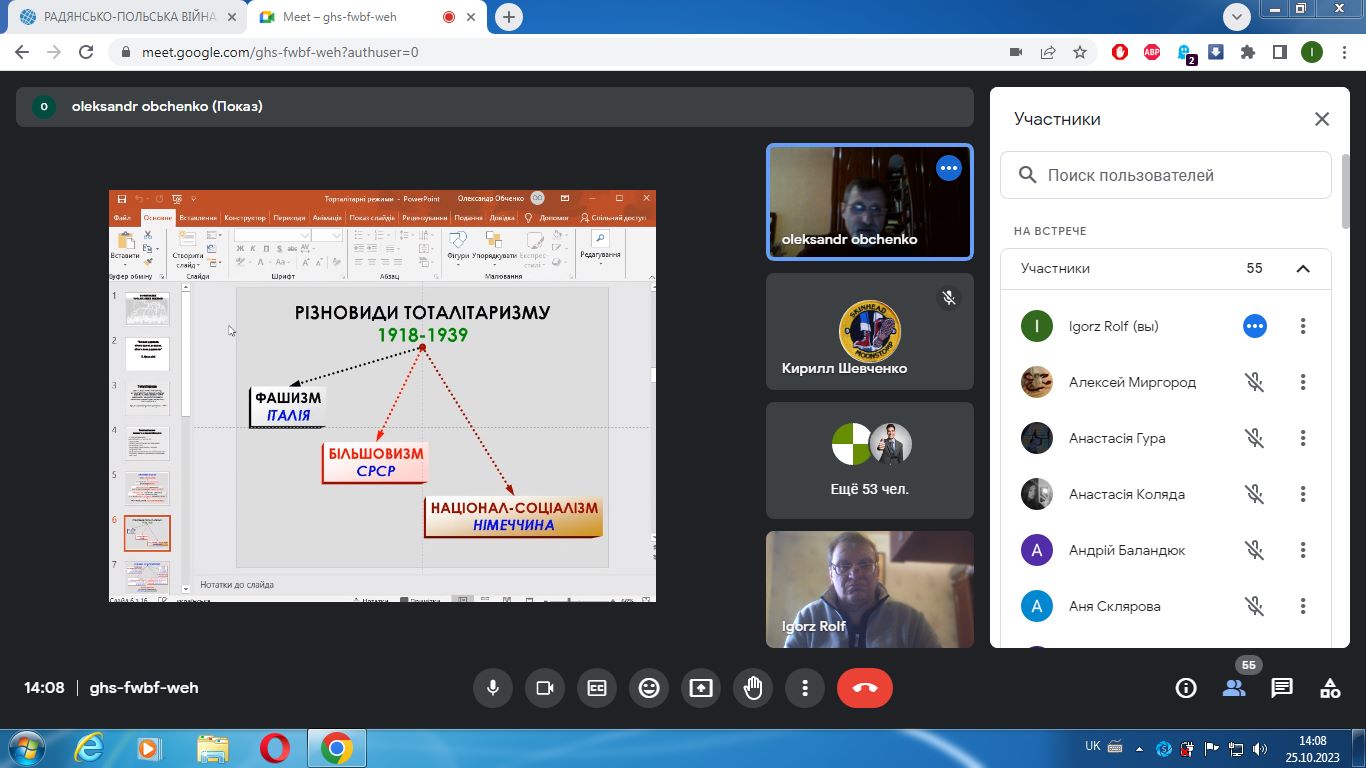Open the activities icon
Screen dimensions: 1366x768
coord(1330,688)
